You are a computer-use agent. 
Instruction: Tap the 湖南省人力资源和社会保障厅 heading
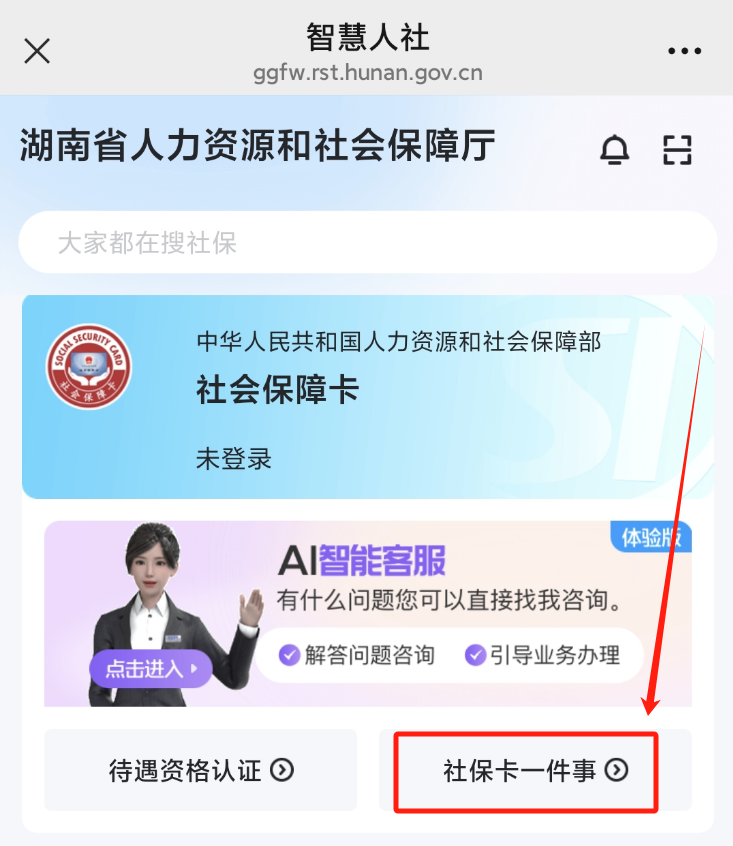(258, 145)
